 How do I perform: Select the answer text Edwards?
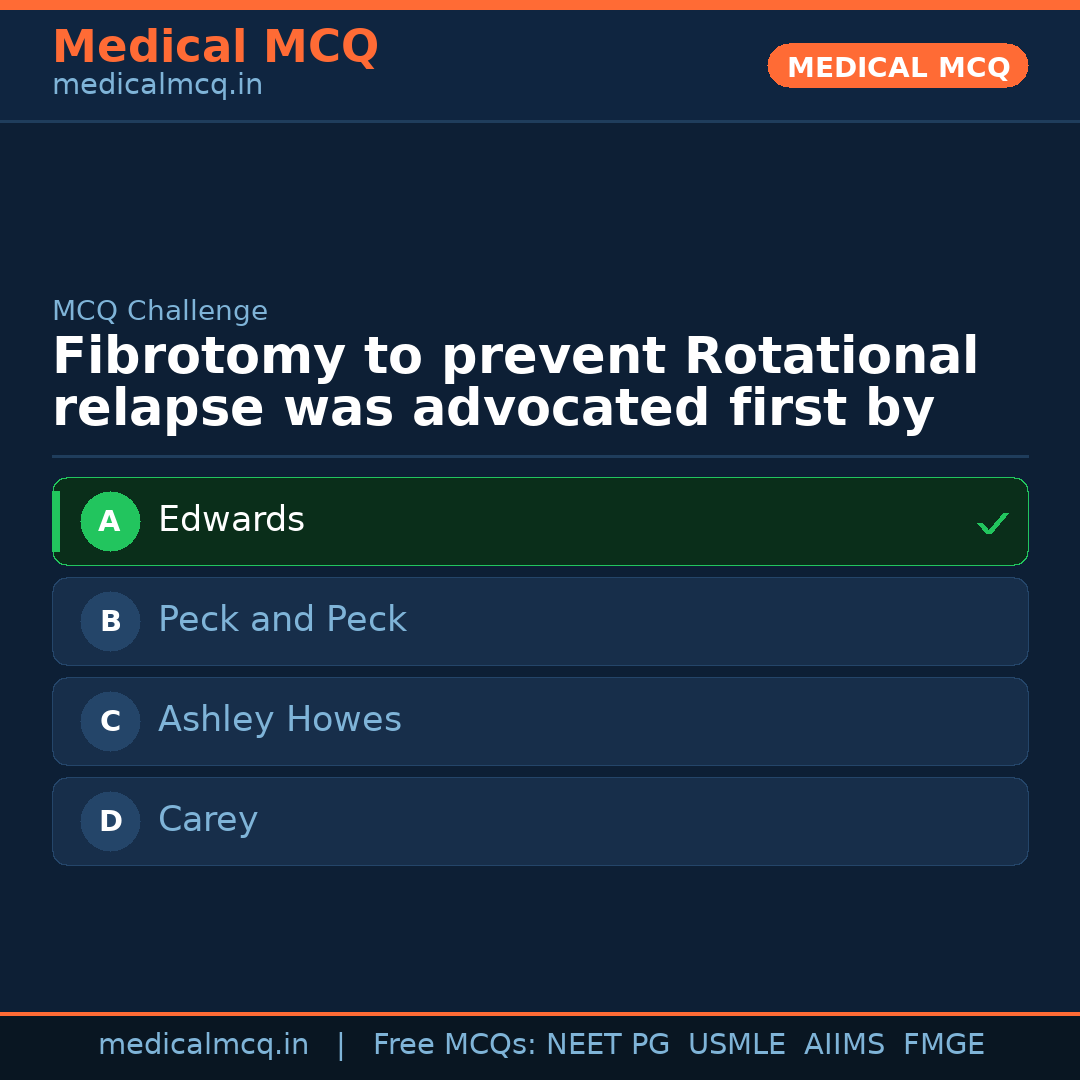(231, 520)
